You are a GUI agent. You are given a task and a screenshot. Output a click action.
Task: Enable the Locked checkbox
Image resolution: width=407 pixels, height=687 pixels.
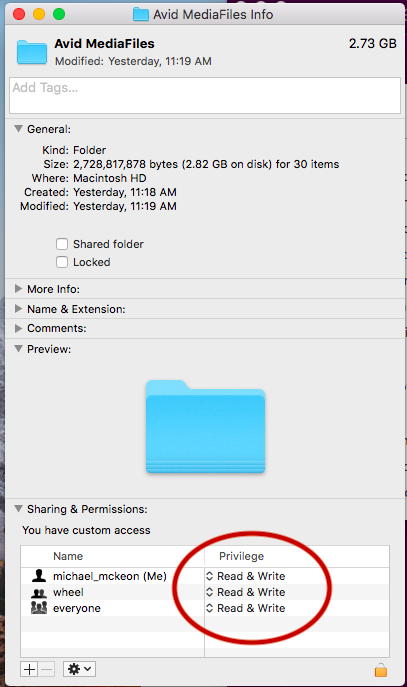pos(62,262)
